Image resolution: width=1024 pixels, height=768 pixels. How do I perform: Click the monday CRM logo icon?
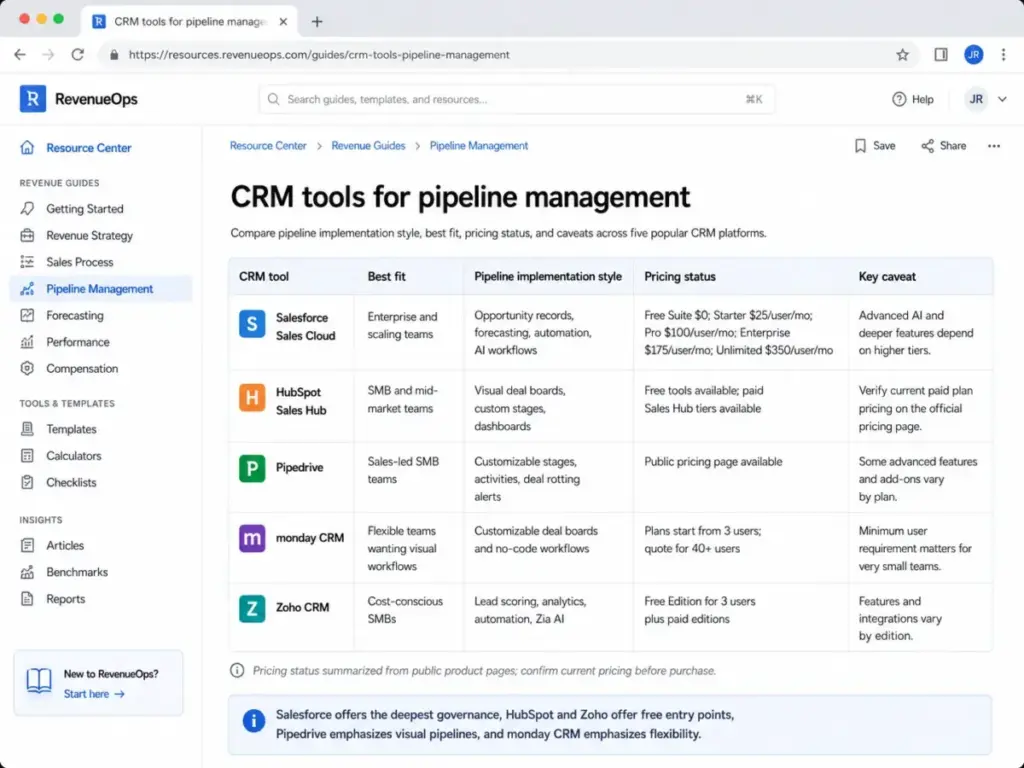click(x=252, y=539)
